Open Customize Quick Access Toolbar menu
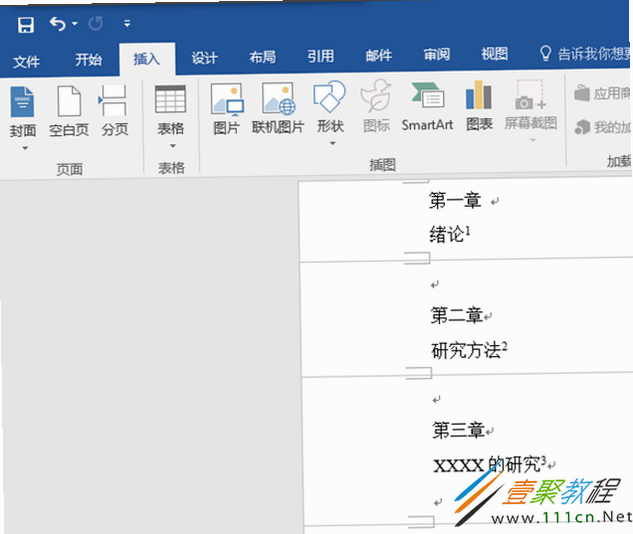Screen dimensions: 633x534 127,23
